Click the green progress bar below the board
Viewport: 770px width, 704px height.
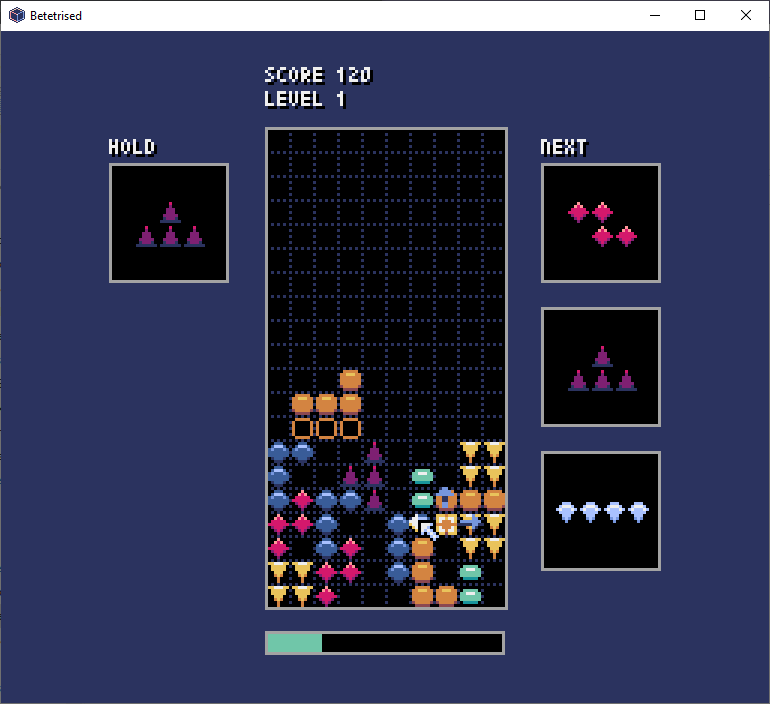click(385, 643)
